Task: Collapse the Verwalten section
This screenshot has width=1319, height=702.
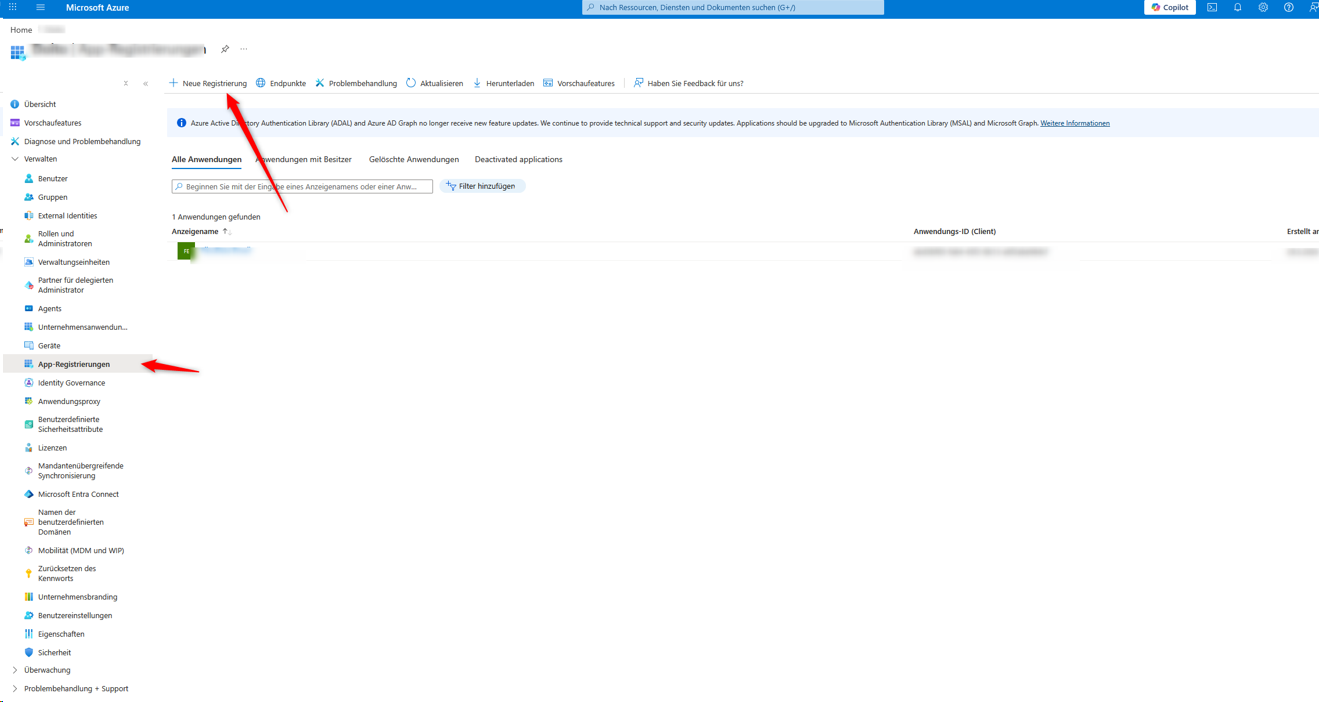Action: point(34,159)
